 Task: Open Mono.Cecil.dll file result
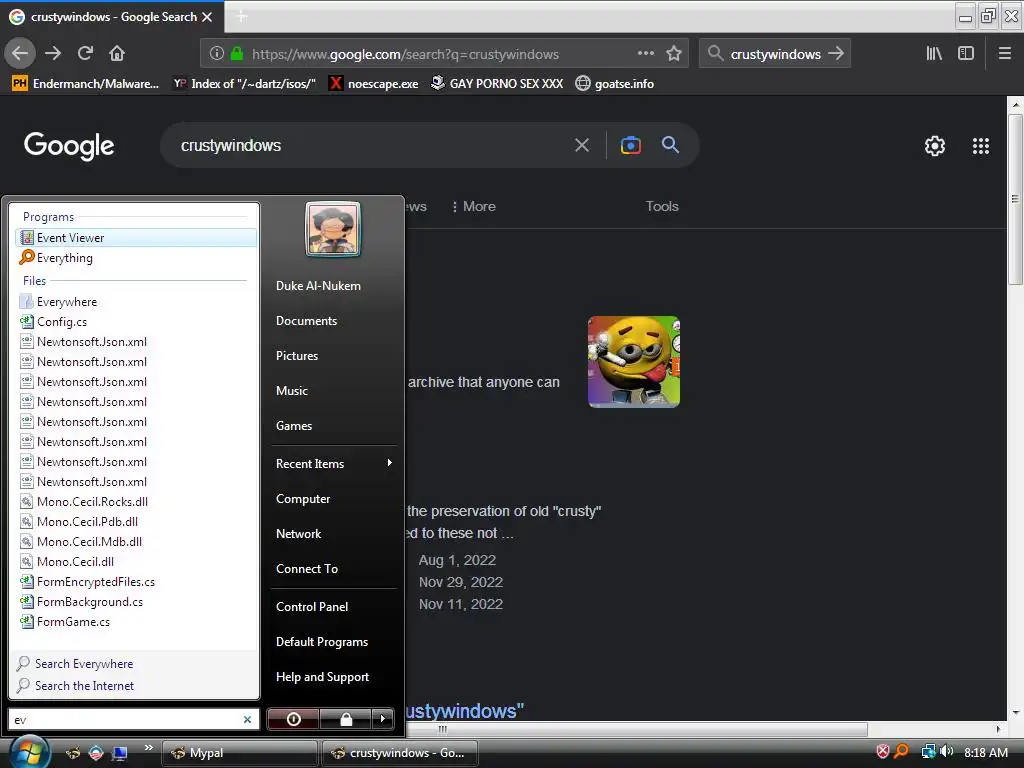(x=136, y=562)
